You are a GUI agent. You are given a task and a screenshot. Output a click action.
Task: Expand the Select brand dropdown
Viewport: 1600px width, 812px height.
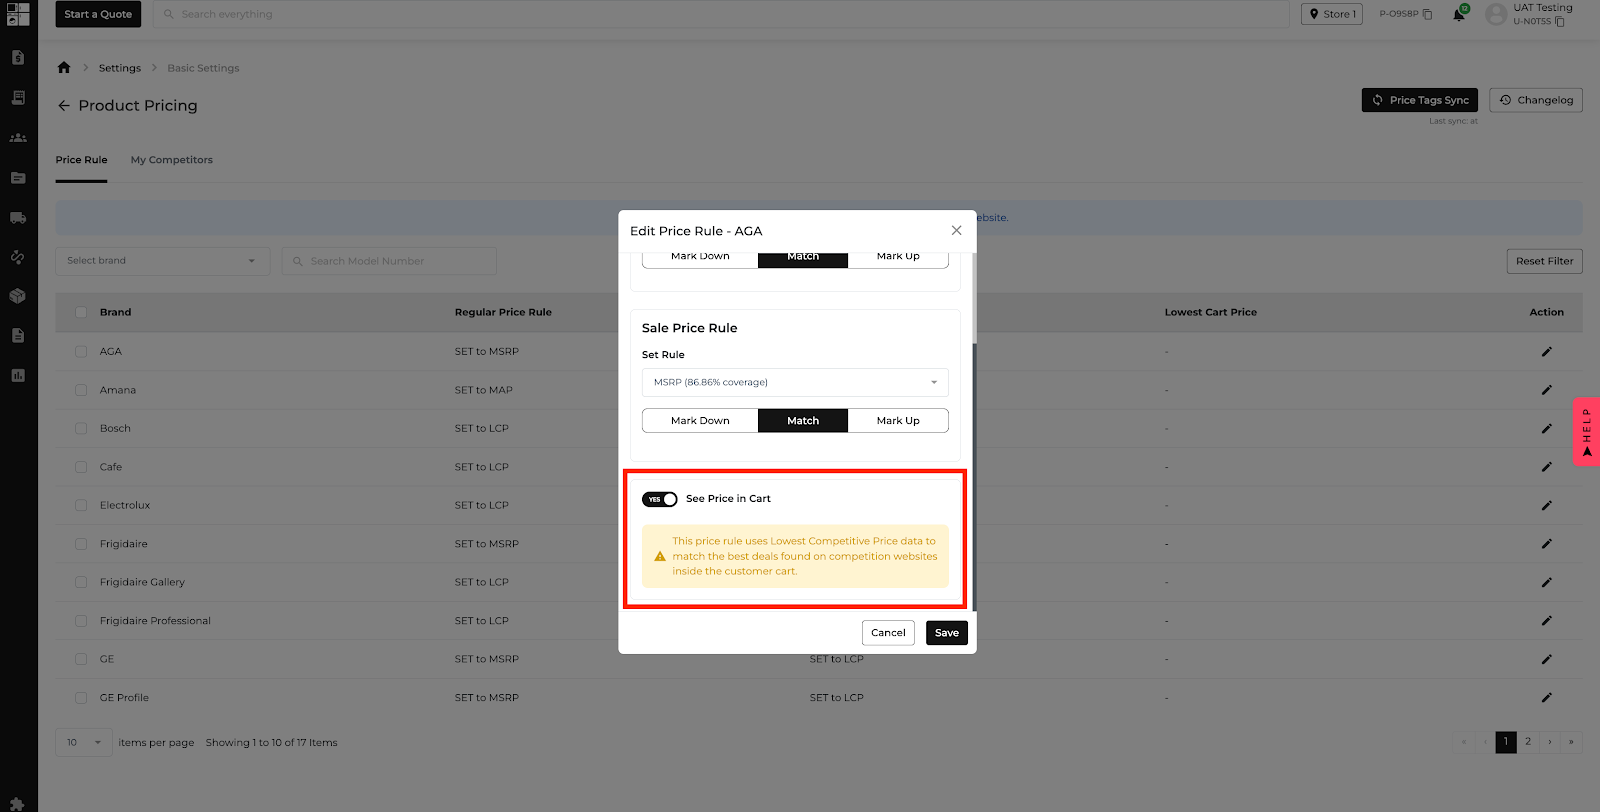pos(162,261)
